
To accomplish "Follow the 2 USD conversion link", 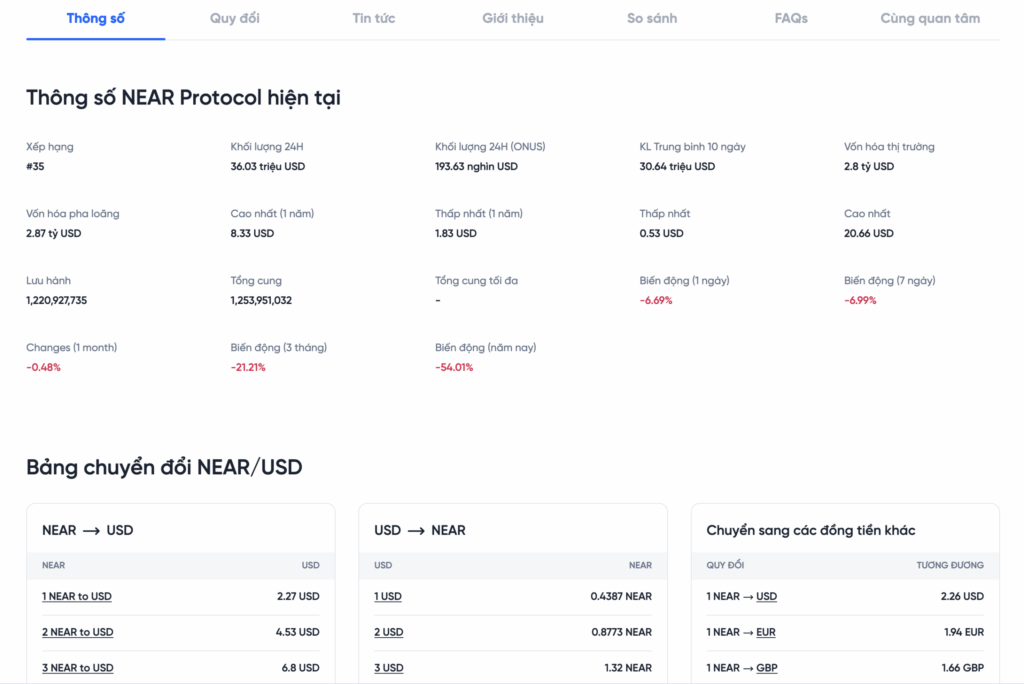I will point(389,632).
